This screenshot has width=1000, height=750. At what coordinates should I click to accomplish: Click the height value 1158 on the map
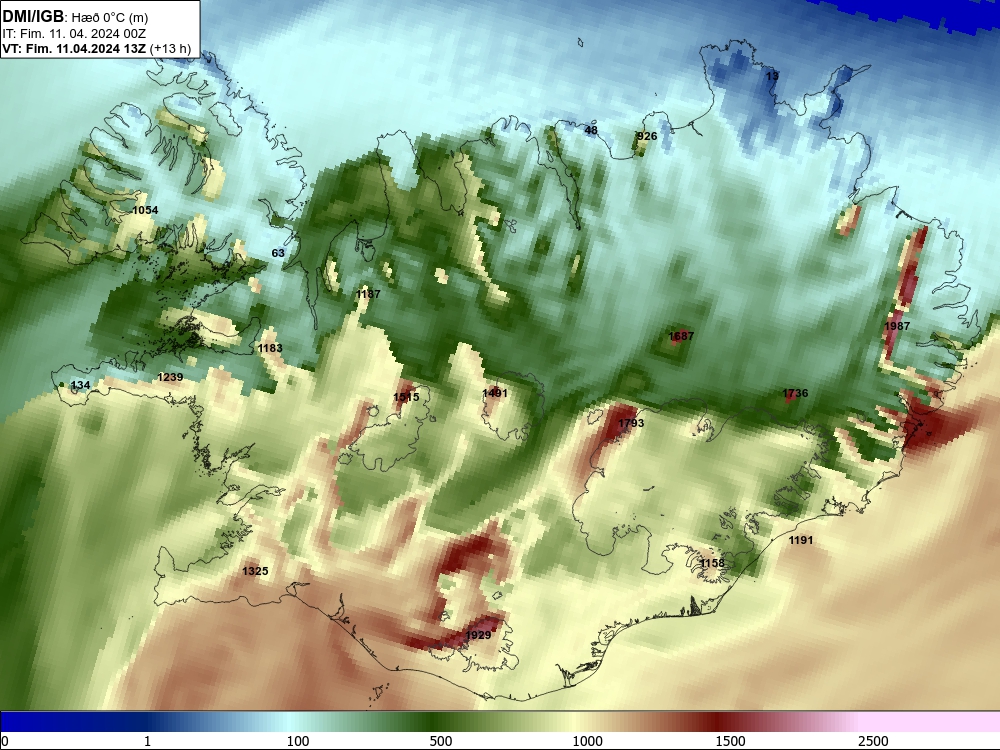(712, 562)
